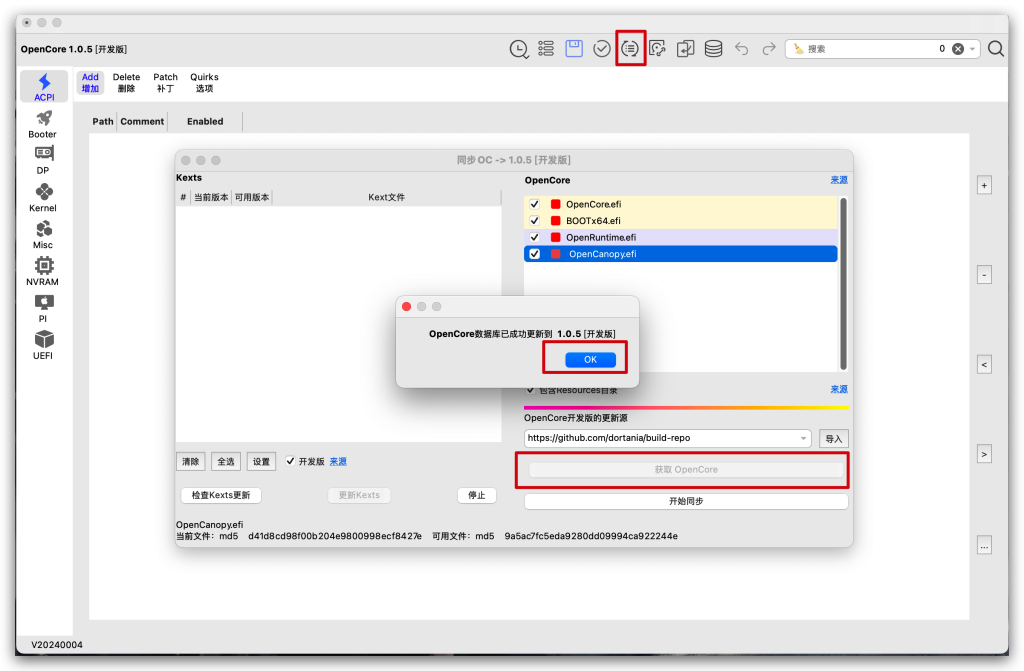1024x671 pixels.
Task: Click the gradient progress bar above update source
Action: coord(686,408)
